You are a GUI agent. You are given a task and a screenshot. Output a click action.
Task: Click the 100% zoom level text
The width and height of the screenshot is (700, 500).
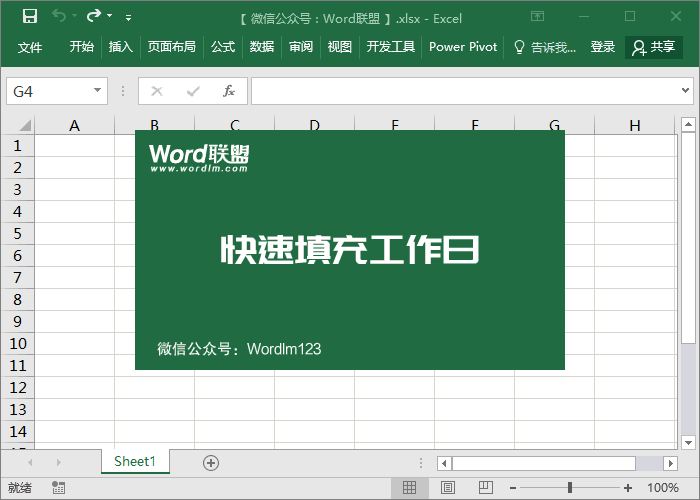(x=662, y=488)
